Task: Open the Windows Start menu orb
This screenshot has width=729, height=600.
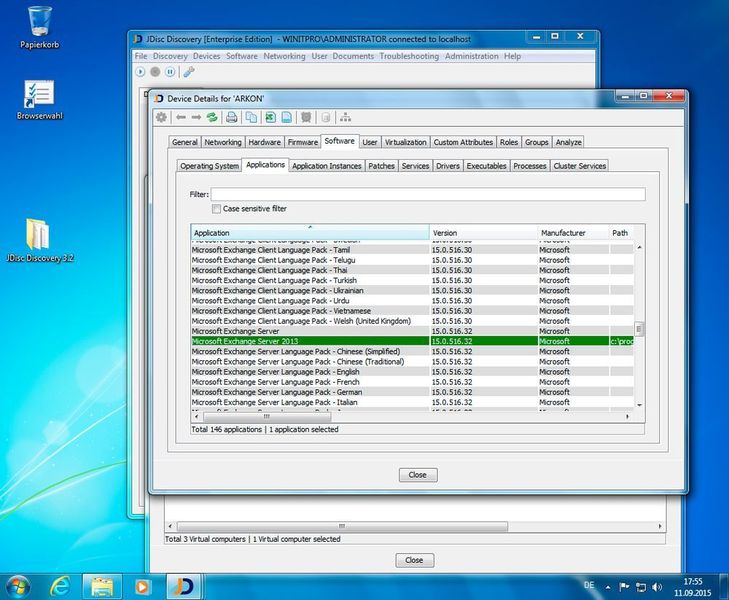Action: [18, 587]
